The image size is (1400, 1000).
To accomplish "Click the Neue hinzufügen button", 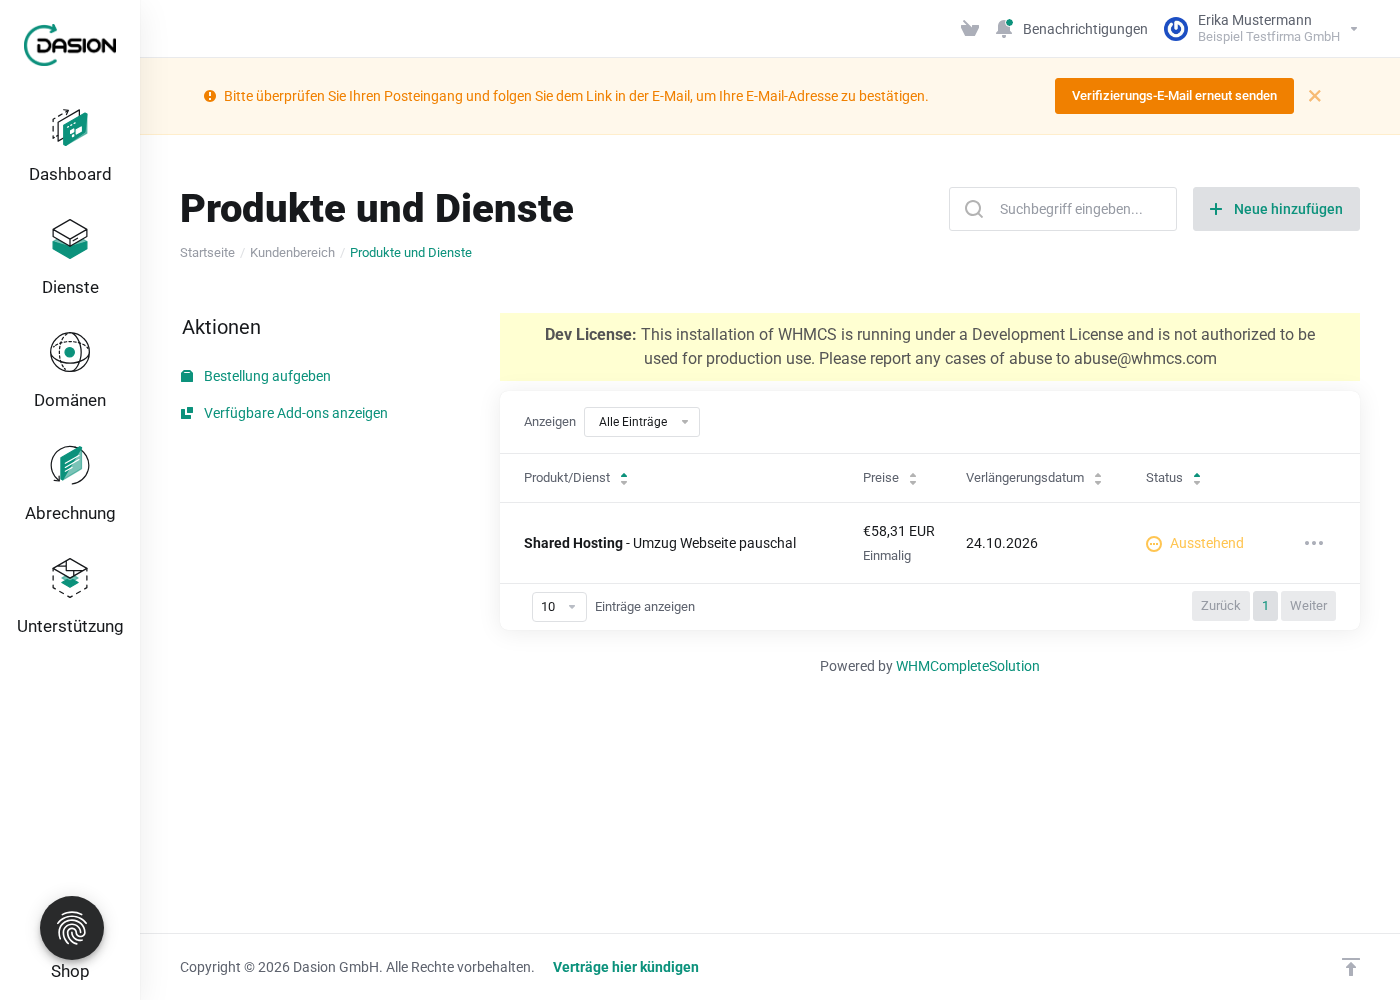I will pyautogui.click(x=1276, y=209).
